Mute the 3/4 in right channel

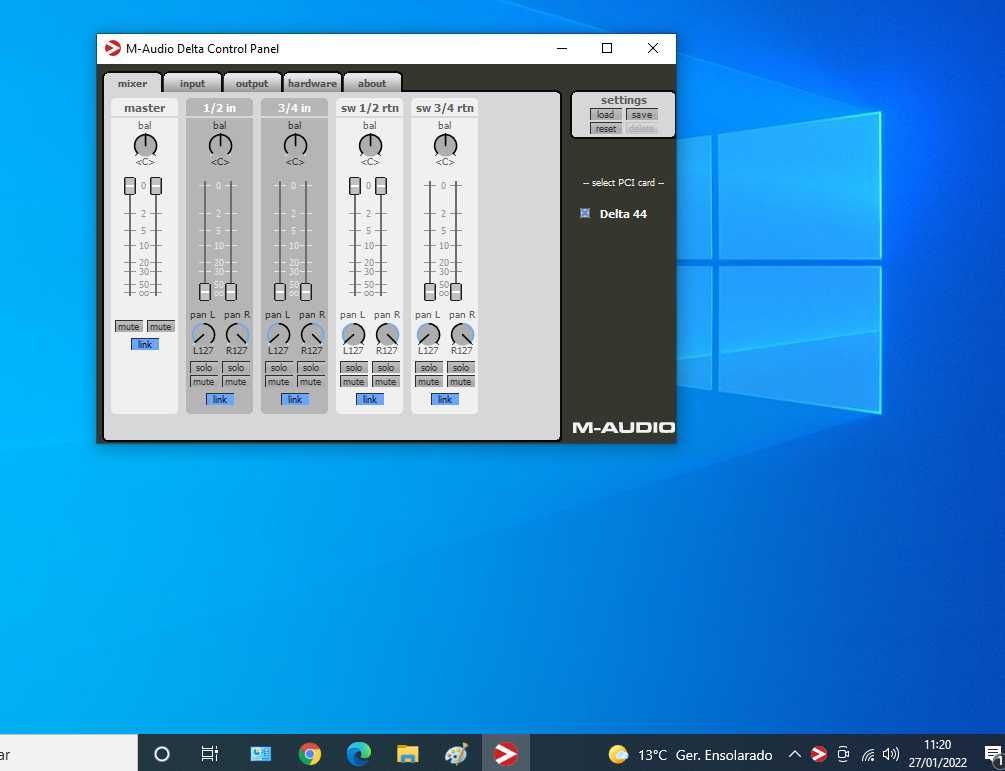tap(311, 382)
